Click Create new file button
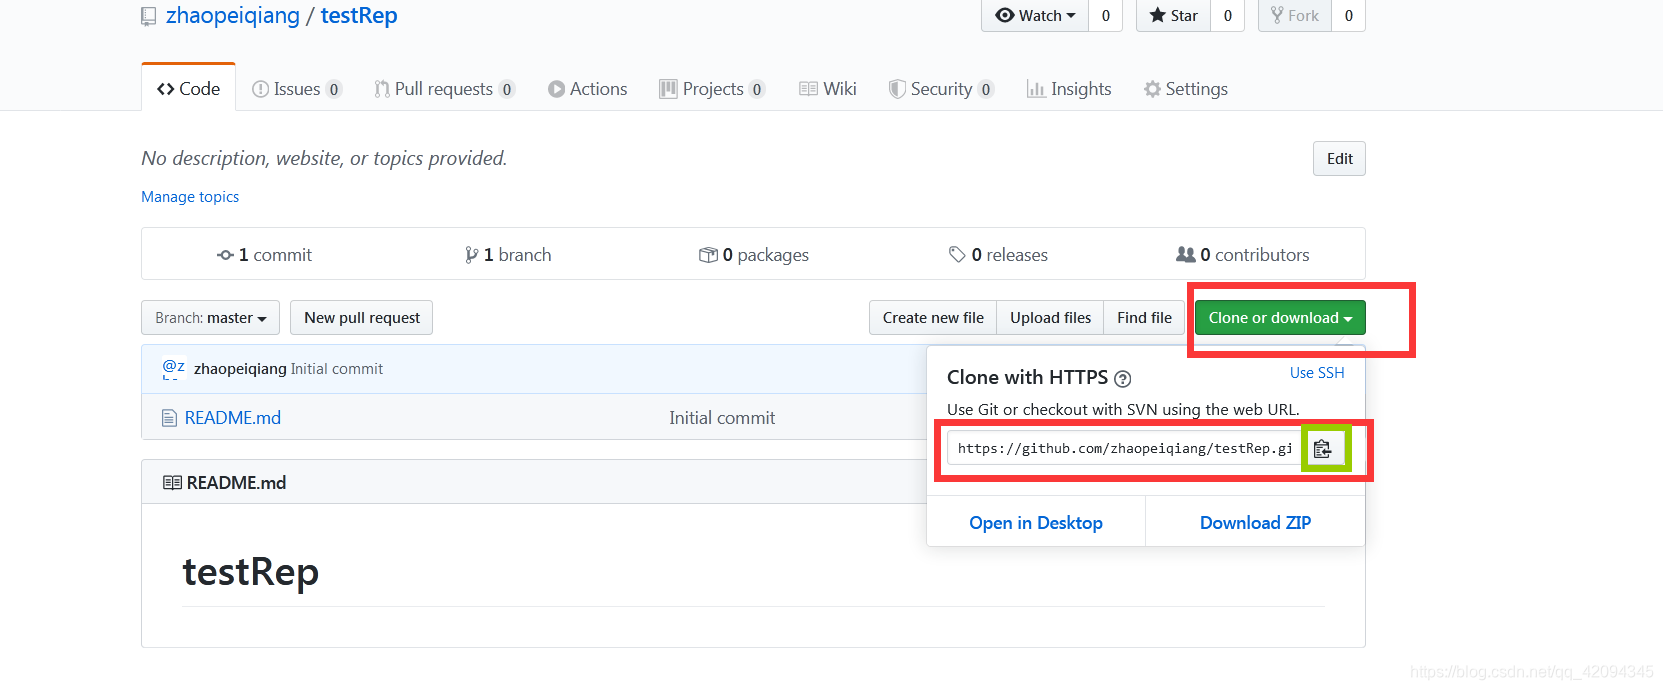Screen dimensions: 1663x690 point(933,318)
